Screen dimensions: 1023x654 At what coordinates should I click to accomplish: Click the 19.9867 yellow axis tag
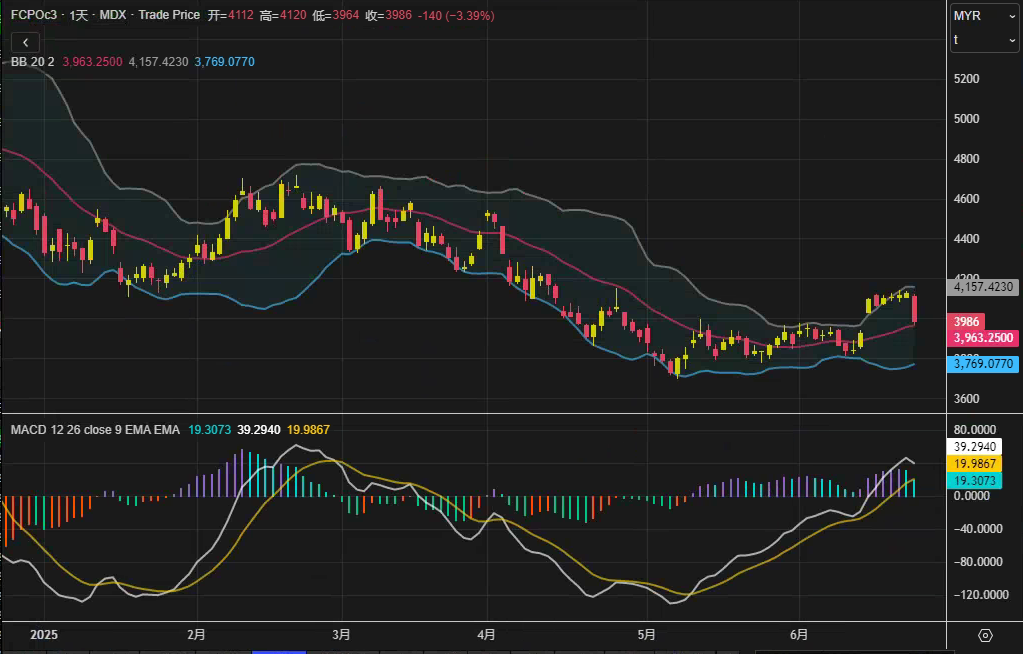pyautogui.click(x=974, y=463)
